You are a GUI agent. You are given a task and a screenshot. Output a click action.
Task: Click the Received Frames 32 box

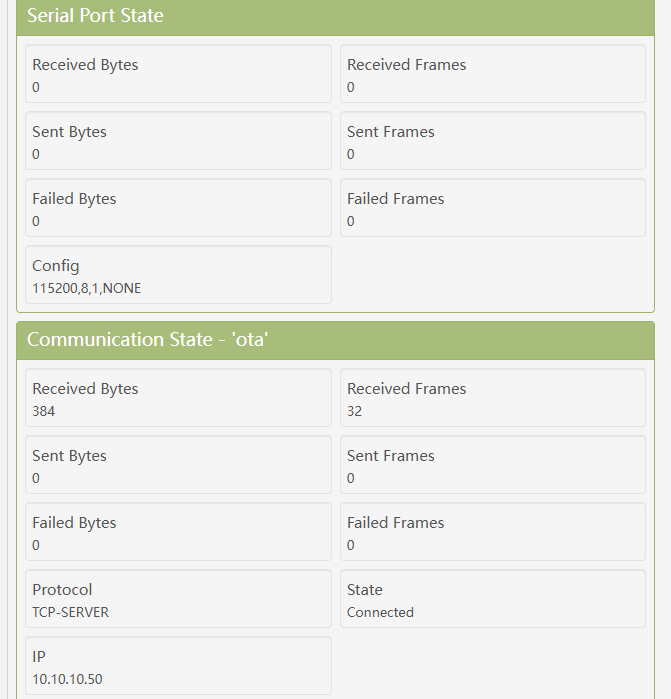(493, 398)
